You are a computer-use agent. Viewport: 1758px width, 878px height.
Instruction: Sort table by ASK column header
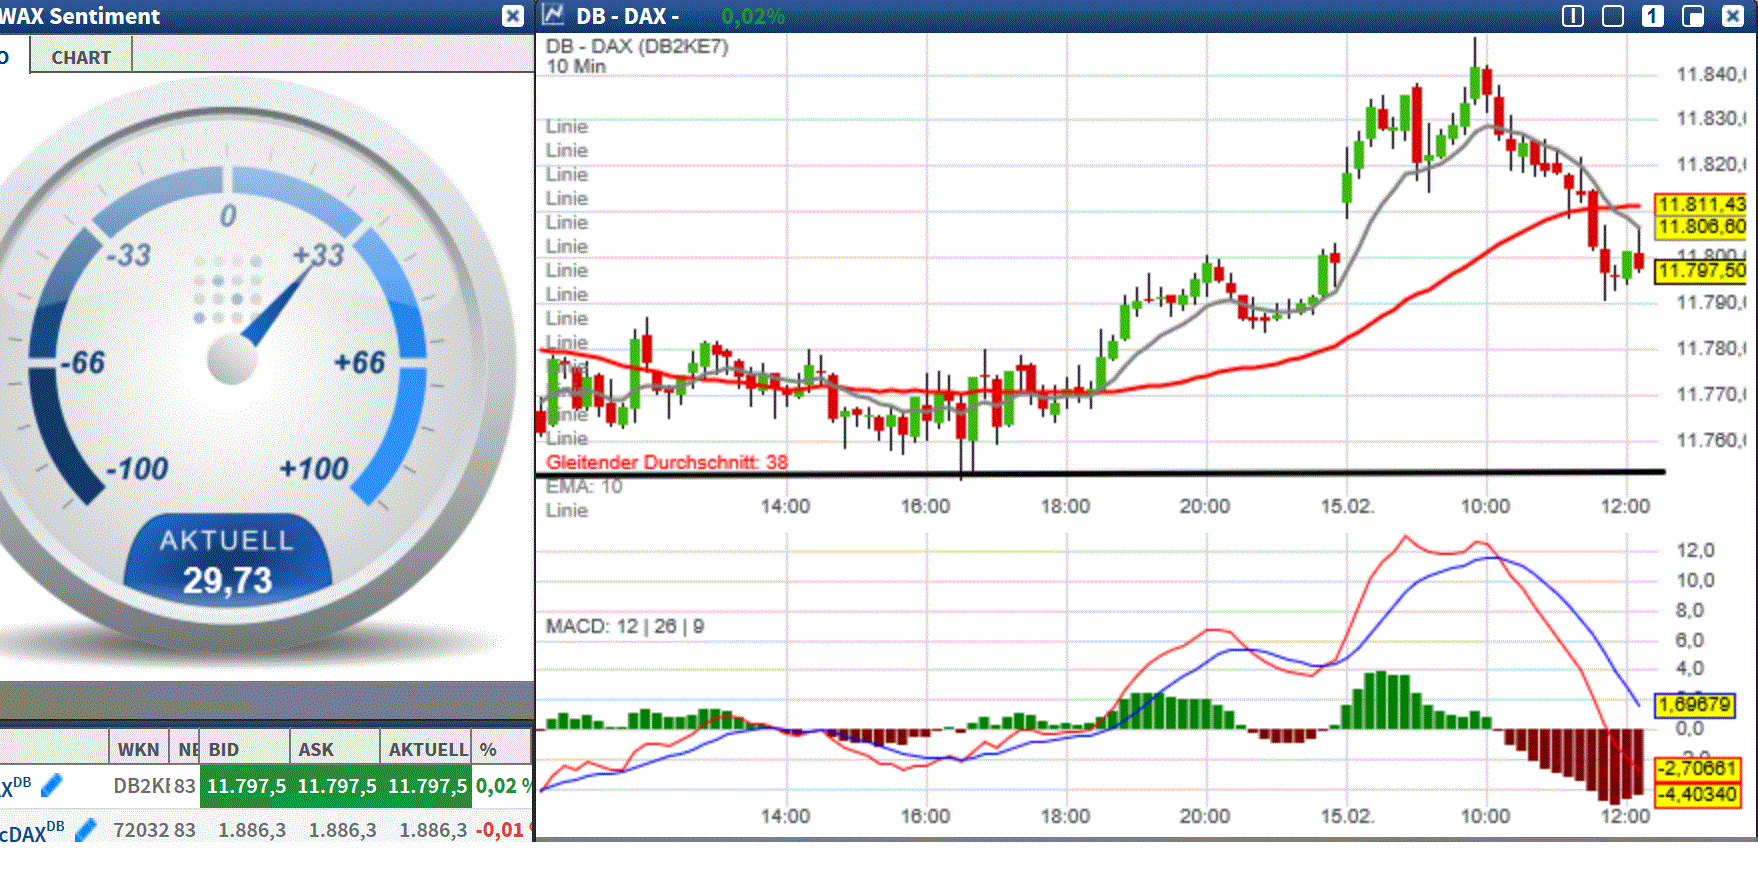pos(316,749)
